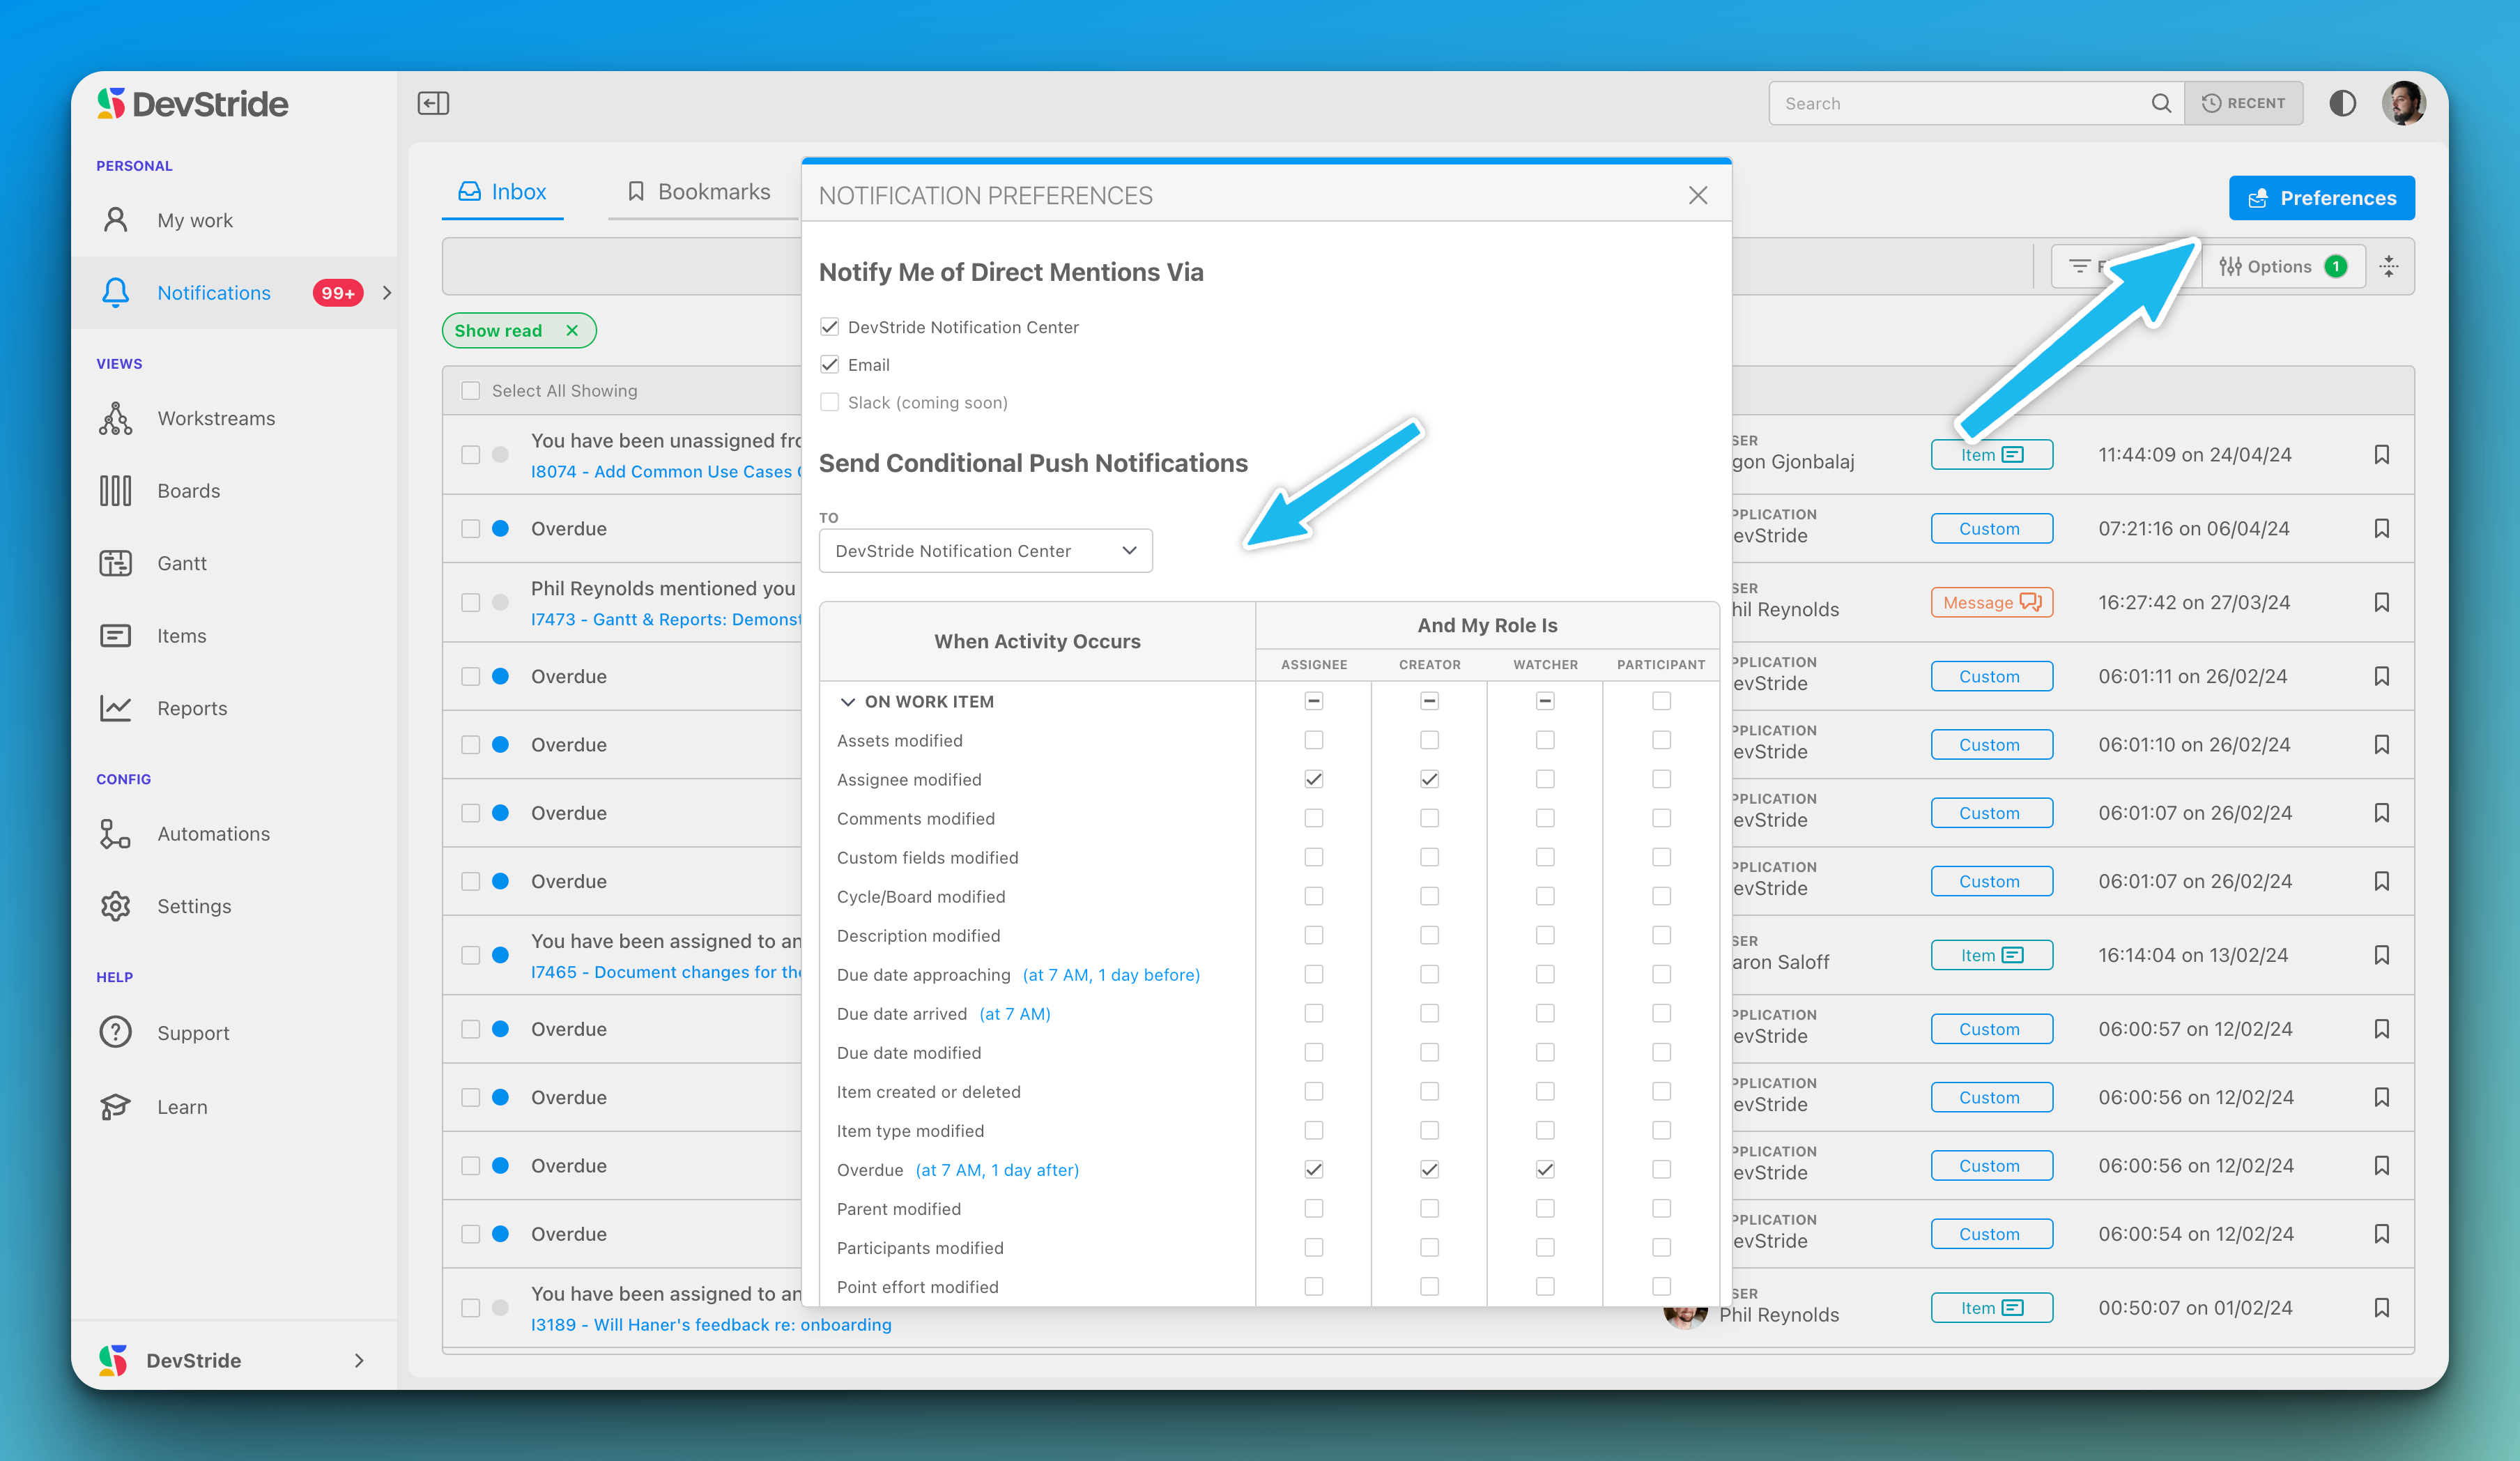Viewport: 2520px width, 1461px height.
Task: Open Learn from the help section
Action: [x=181, y=1107]
